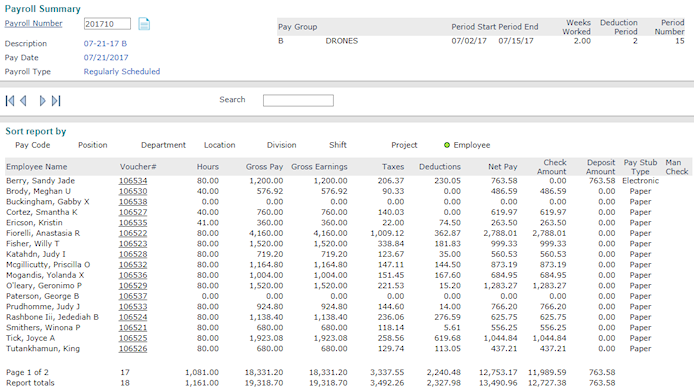This screenshot has width=694, height=392.
Task: Go to the next page arrow
Action: (x=42, y=101)
